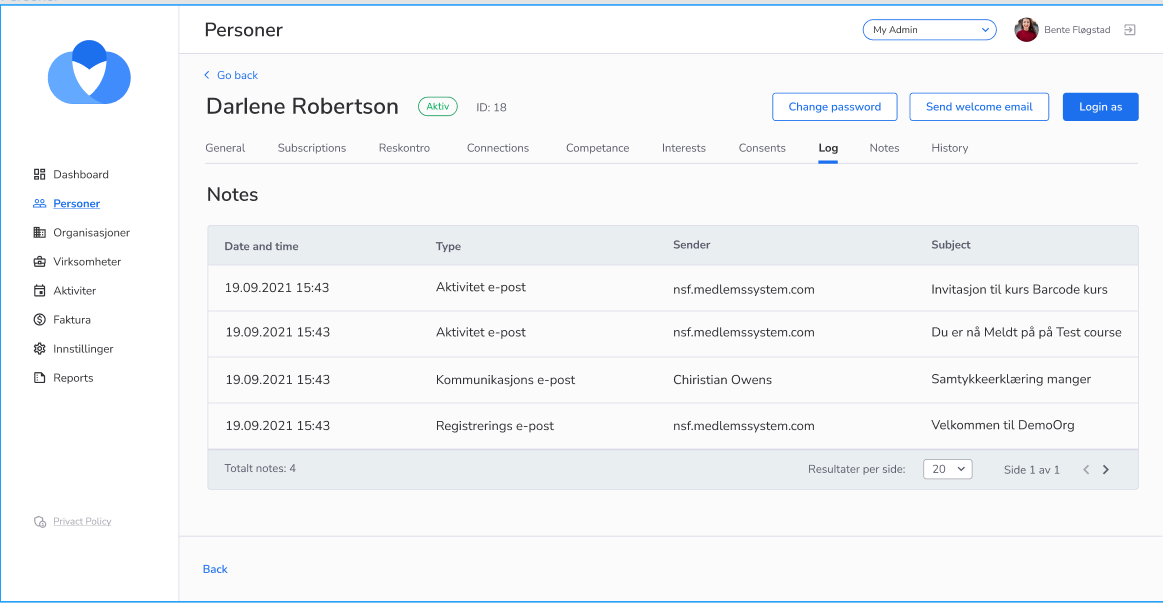Screen dimensions: 1163x603
Task: Select the Log tab
Action: [x=828, y=148]
